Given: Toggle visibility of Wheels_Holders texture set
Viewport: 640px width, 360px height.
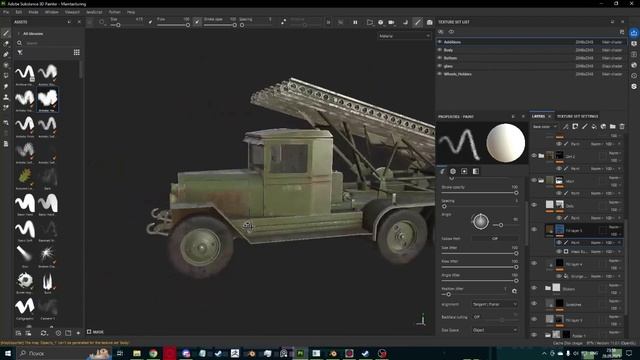Looking at the screenshot, I should [x=440, y=74].
